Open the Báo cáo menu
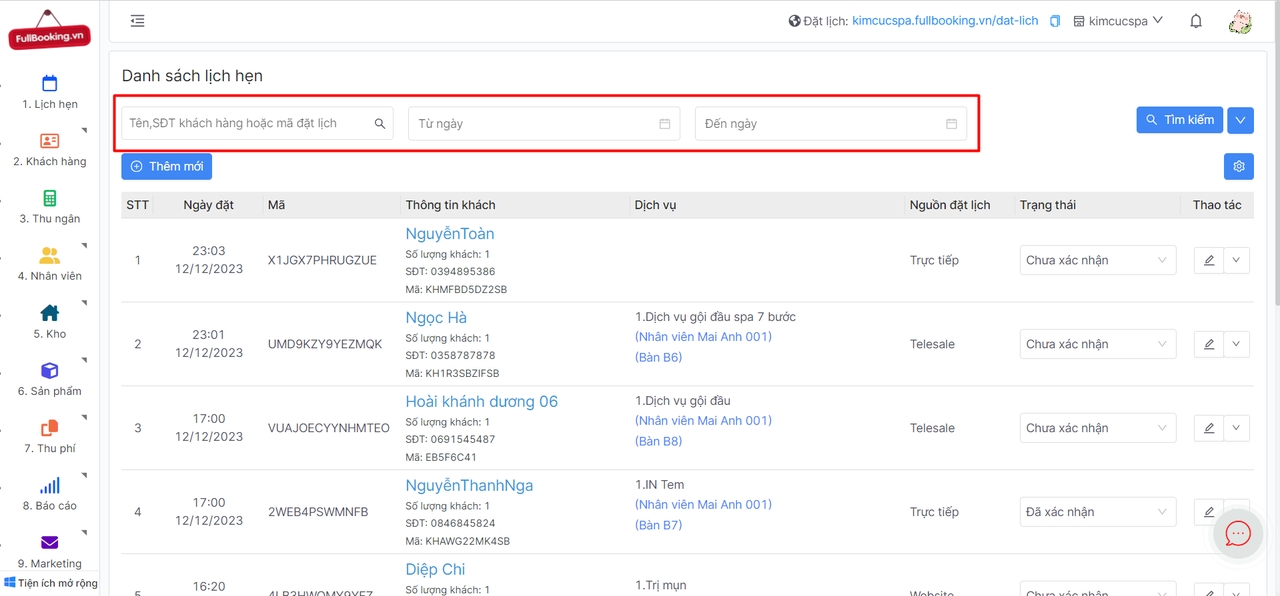 coord(50,494)
